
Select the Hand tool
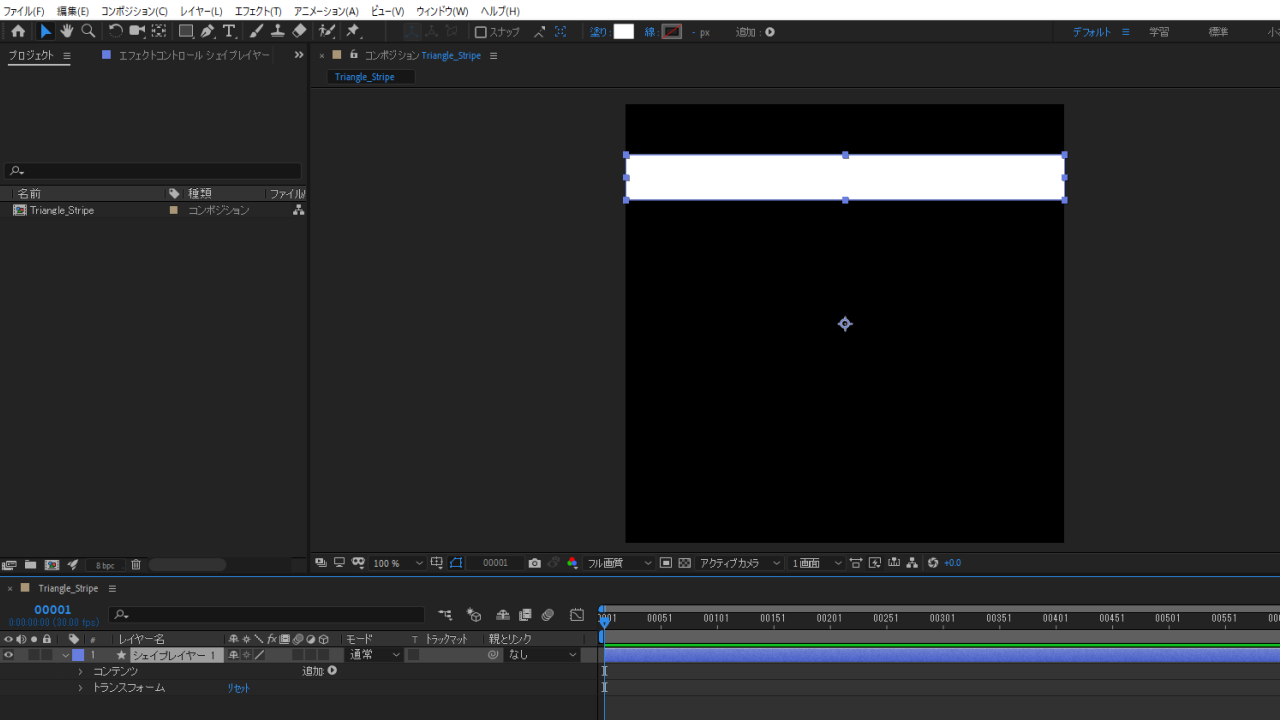point(67,32)
